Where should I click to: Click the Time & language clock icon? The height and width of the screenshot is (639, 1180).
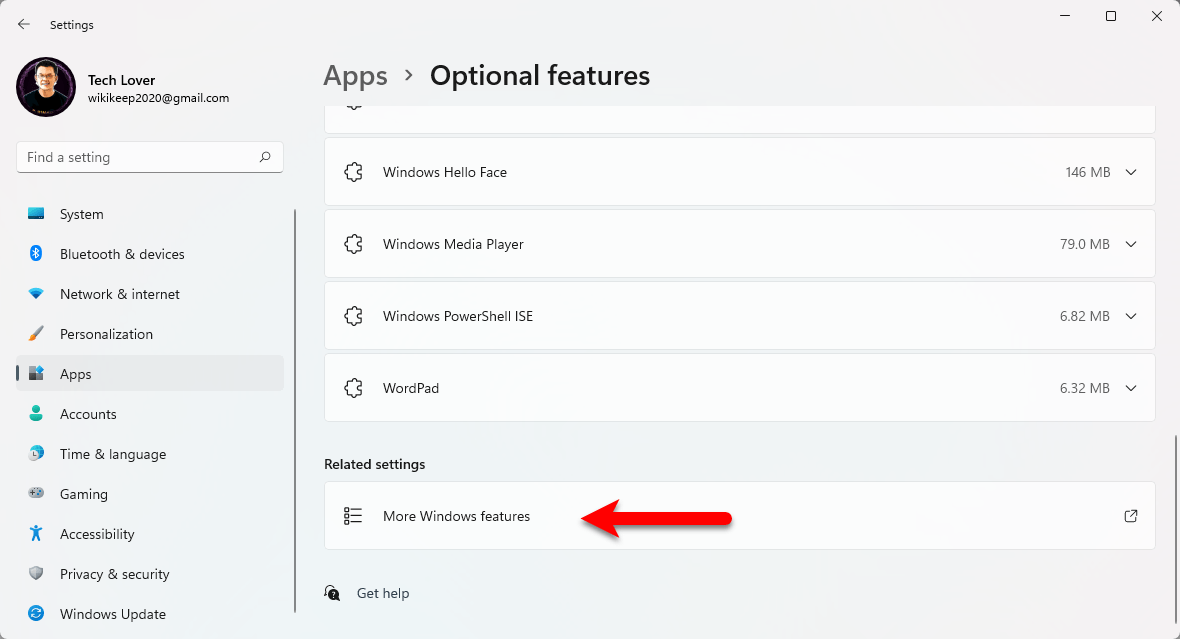click(36, 454)
